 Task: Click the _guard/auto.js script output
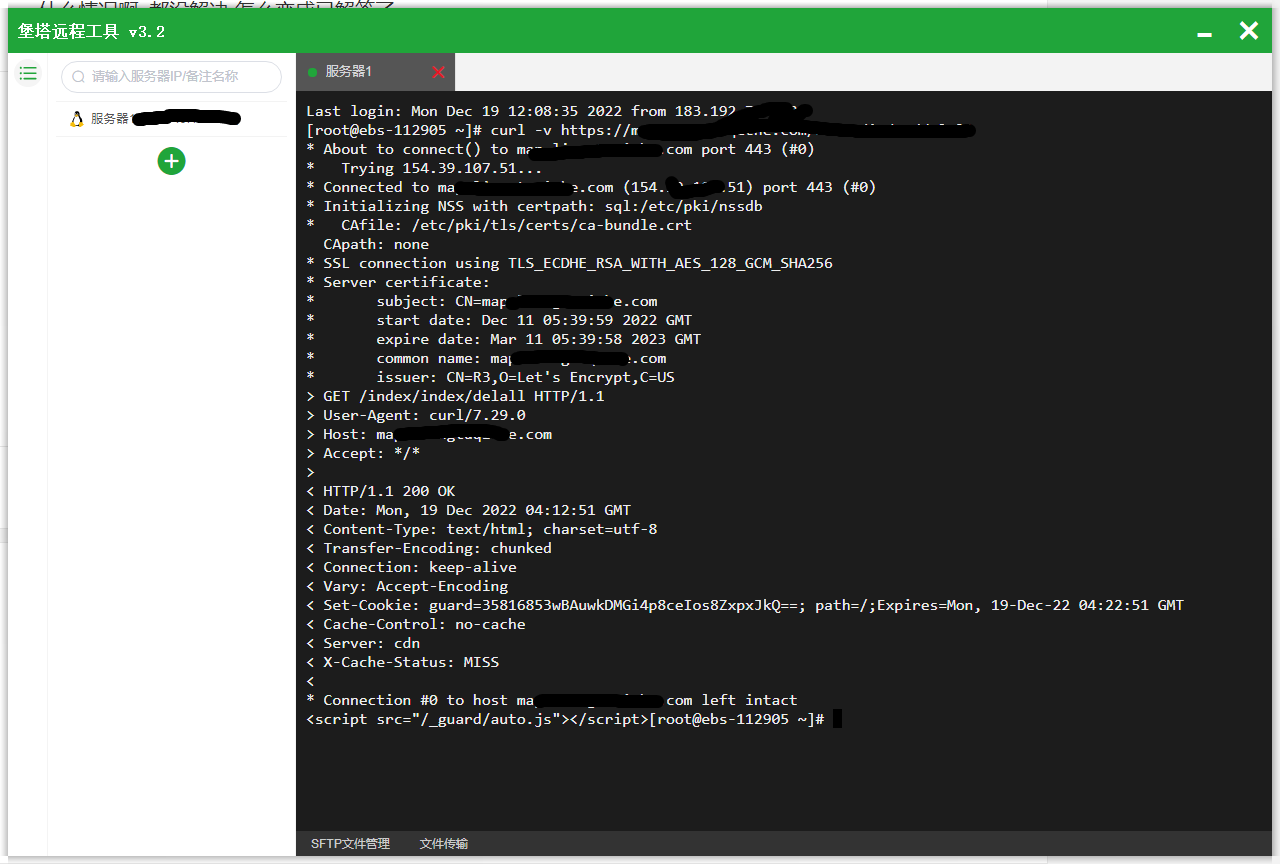(x=476, y=719)
